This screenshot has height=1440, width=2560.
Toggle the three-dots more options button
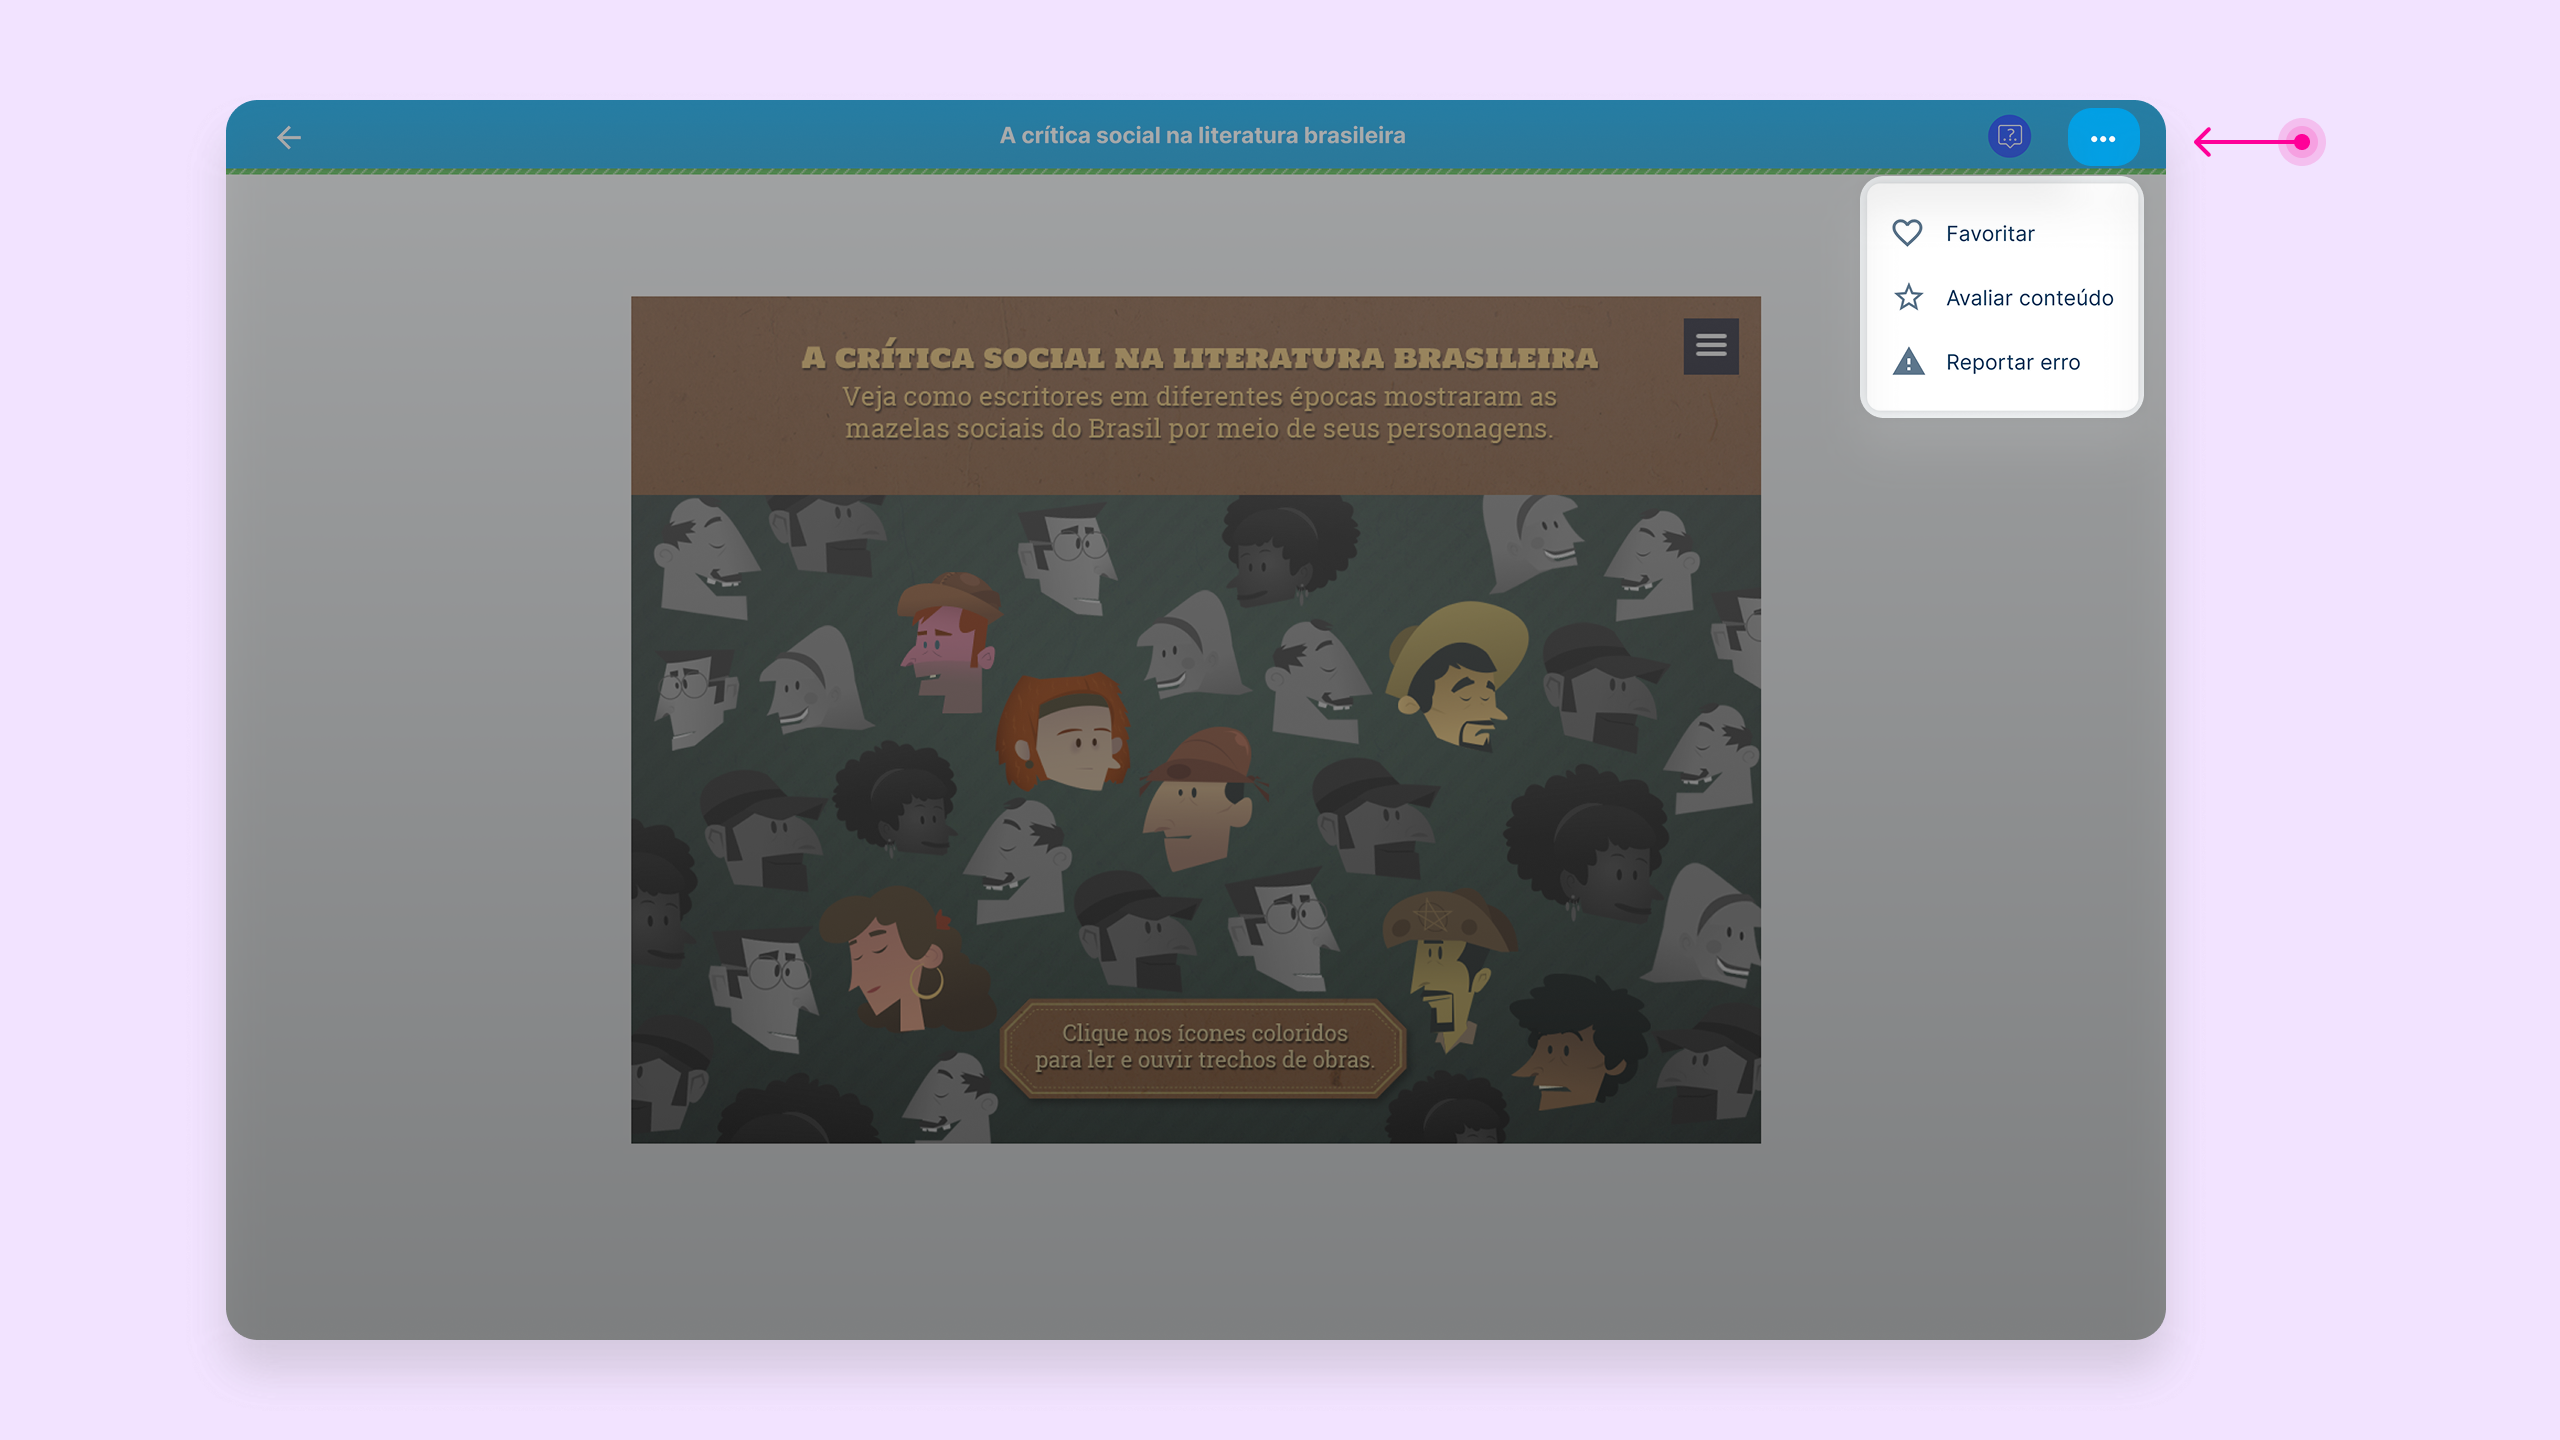(x=2103, y=138)
